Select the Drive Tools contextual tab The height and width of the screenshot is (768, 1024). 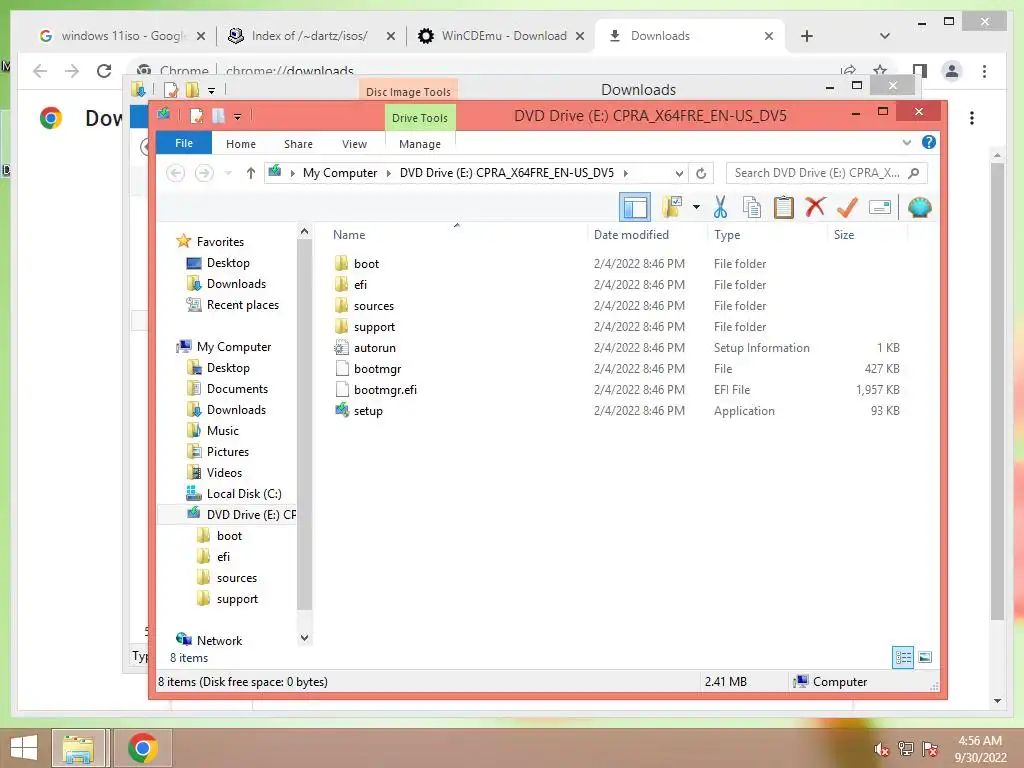(x=419, y=118)
